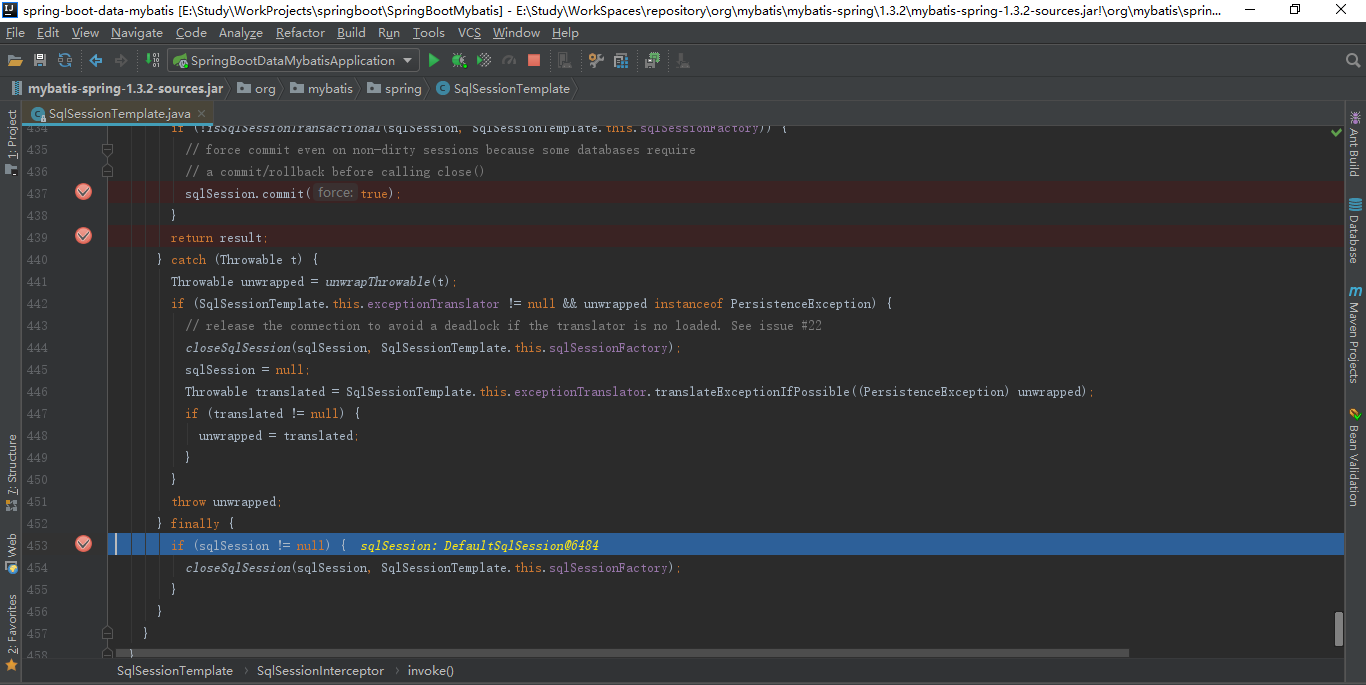The image size is (1366, 685).
Task: Click the mybatis-spring-1.3.2-sources.jar breadcrumb
Action: click(118, 89)
